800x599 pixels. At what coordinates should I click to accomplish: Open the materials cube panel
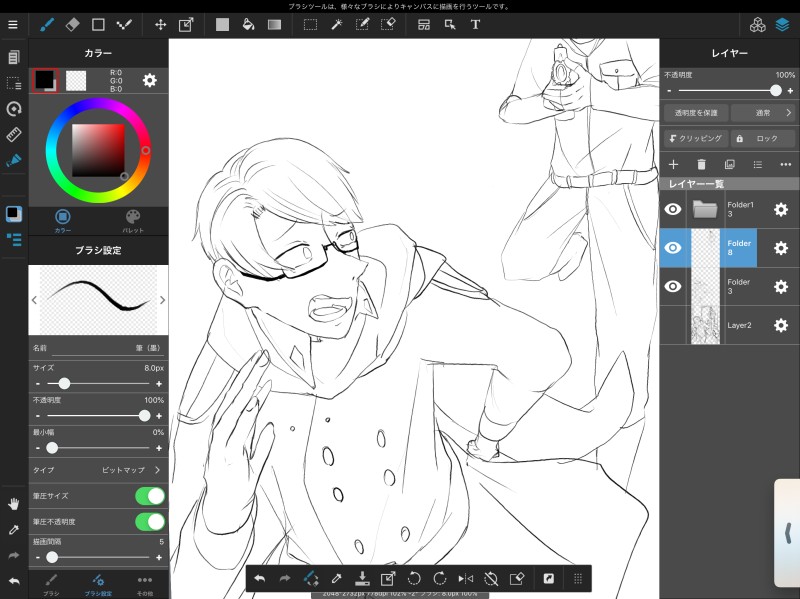coord(758,24)
